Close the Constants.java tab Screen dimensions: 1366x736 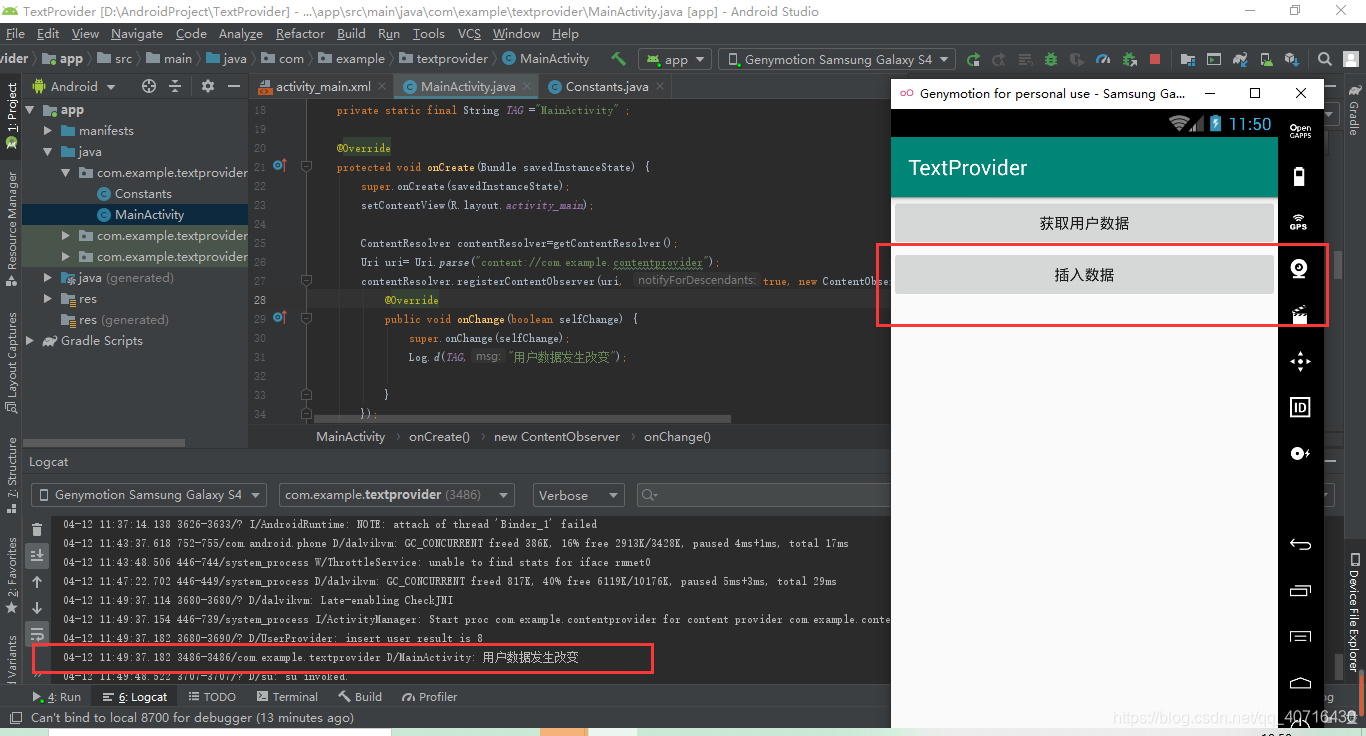pyautogui.click(x=661, y=87)
